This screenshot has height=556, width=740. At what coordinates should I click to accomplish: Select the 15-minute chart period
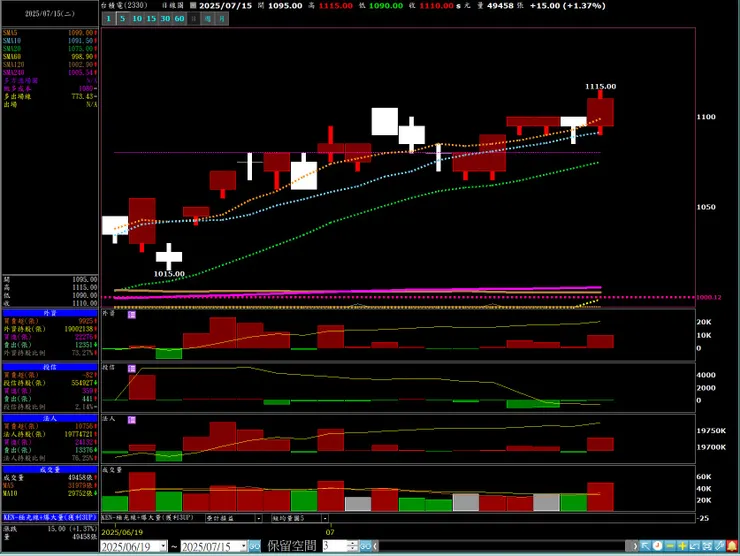[x=151, y=18]
